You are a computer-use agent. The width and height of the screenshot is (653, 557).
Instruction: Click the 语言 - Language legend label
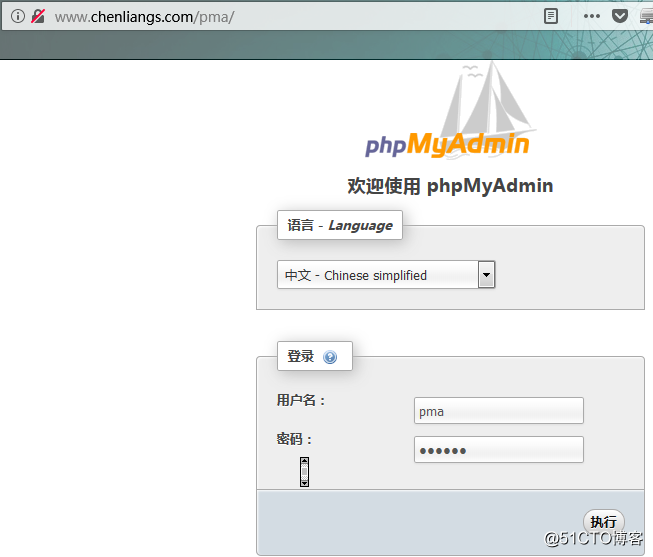click(340, 225)
